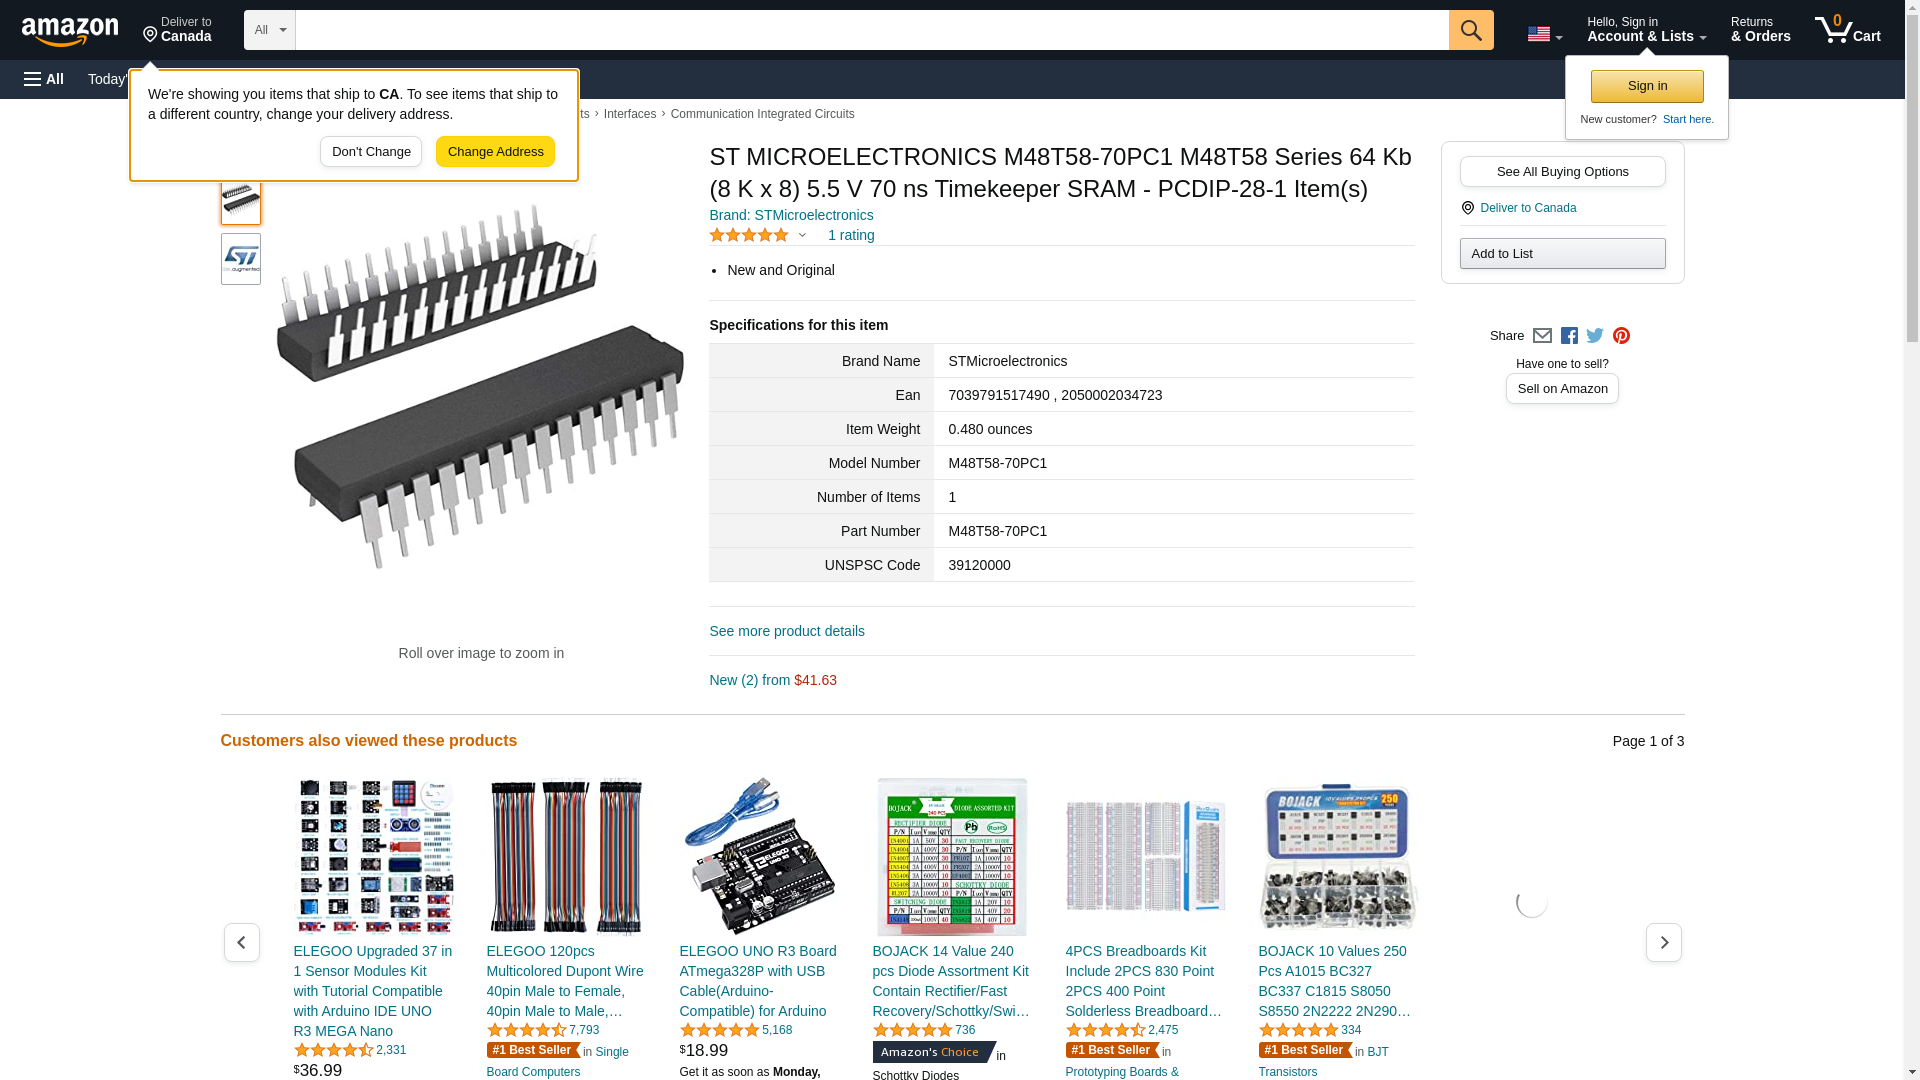Share product on Pinterest icon

[x=1621, y=336]
